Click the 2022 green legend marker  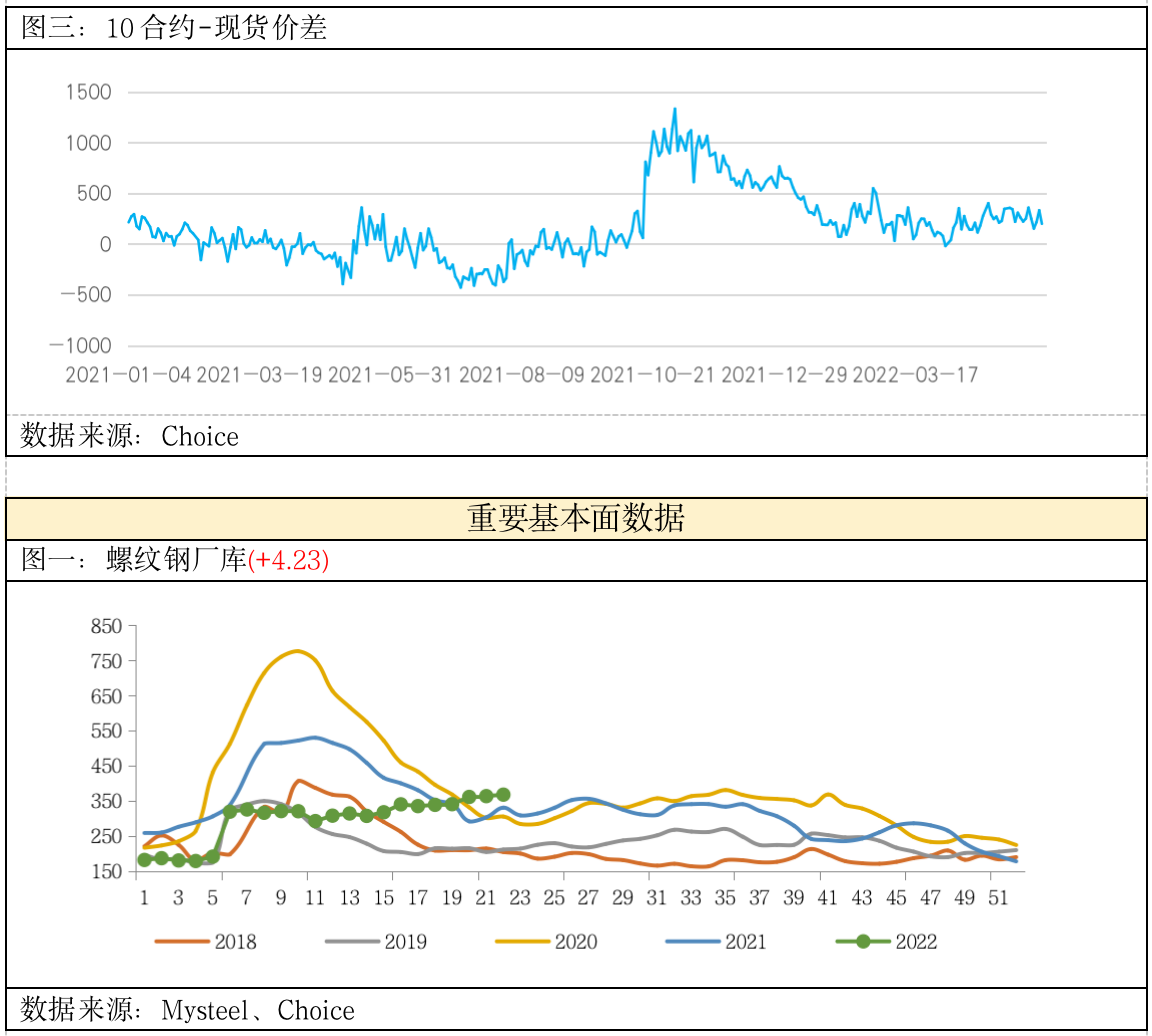(862, 941)
